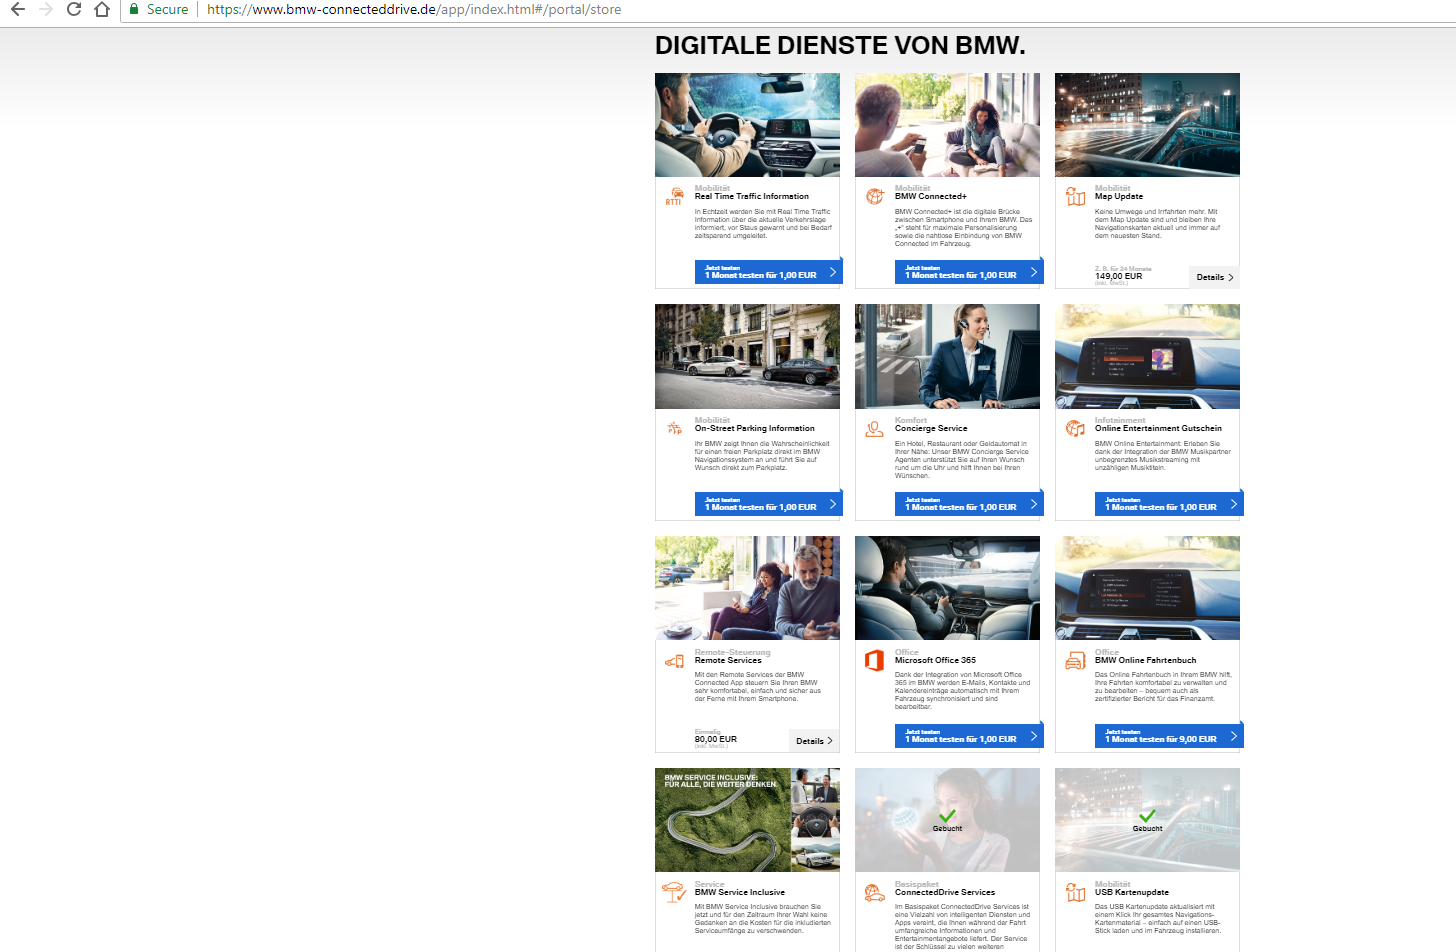Image resolution: width=1456 pixels, height=952 pixels.
Task: Click the browser home icon
Action: coord(102,9)
